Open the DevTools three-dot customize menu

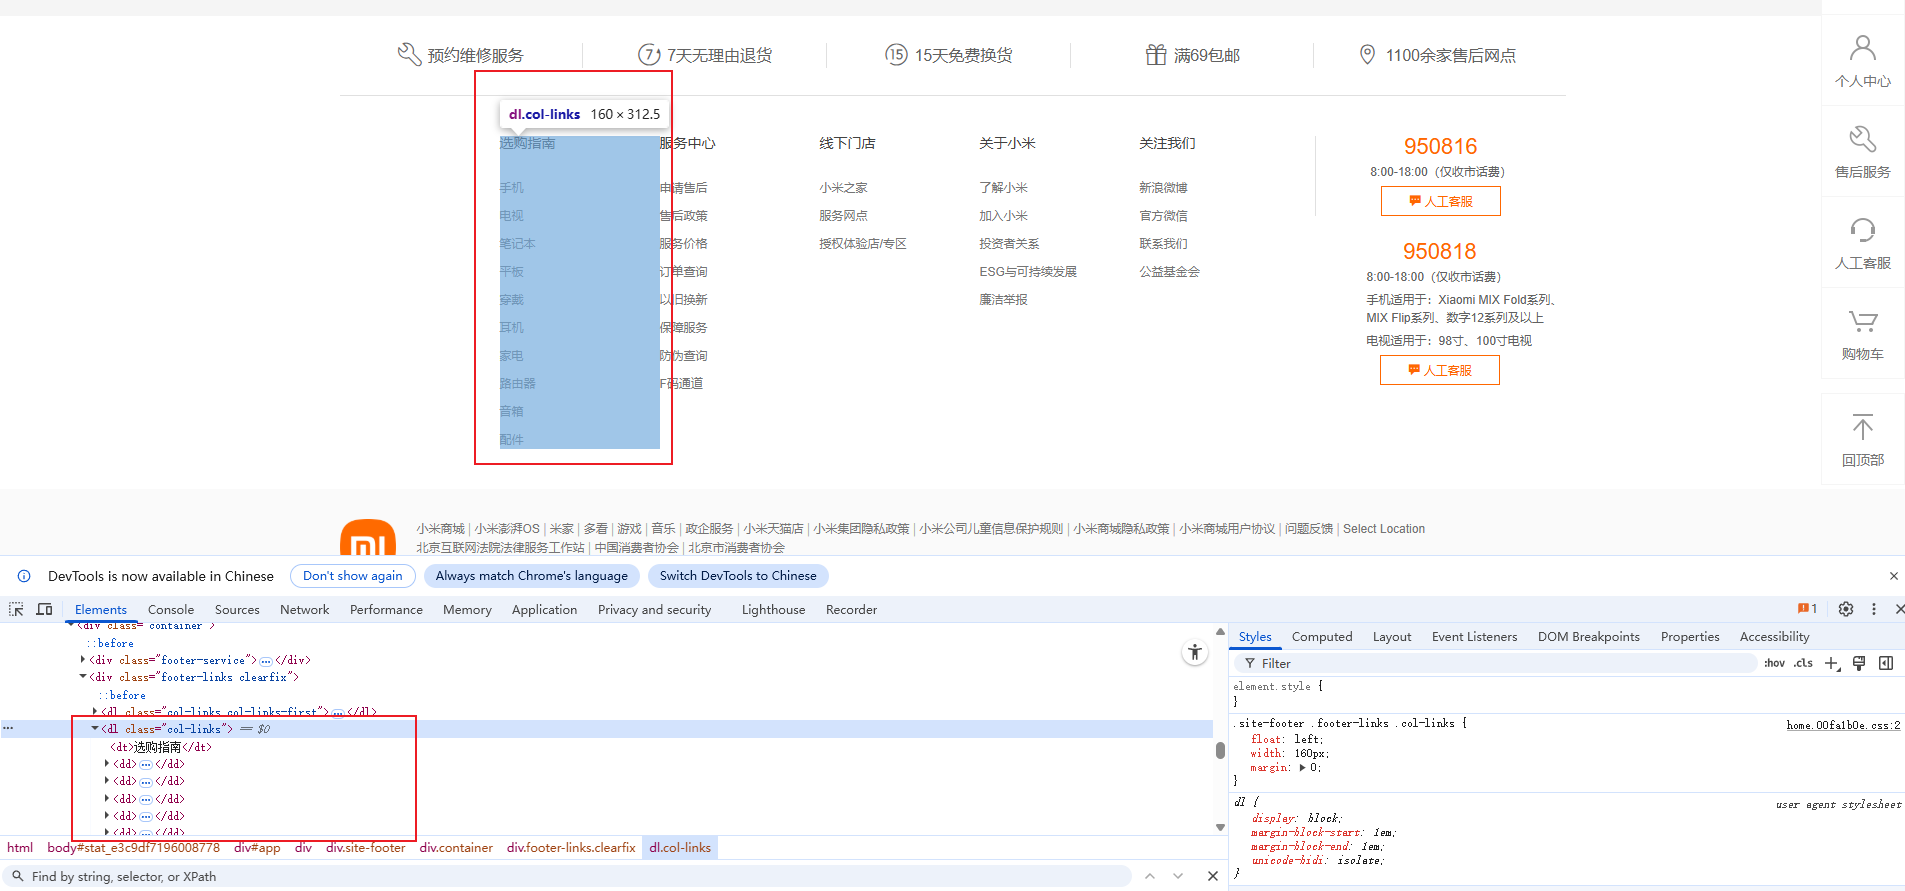[1874, 609]
